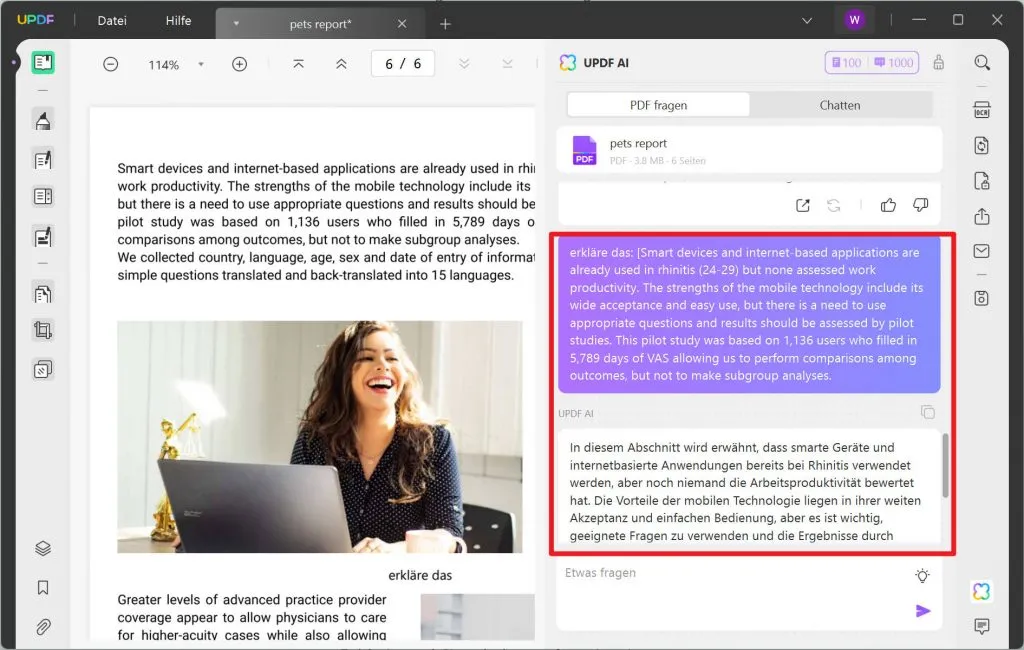The height and width of the screenshot is (650, 1024).
Task: Open the Reader mode icon in left sidebar
Action: pos(43,63)
